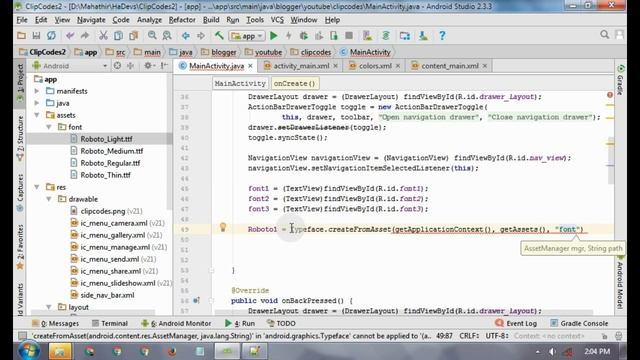The image size is (640, 360).
Task: Open the TODO tool window
Action: point(282,323)
